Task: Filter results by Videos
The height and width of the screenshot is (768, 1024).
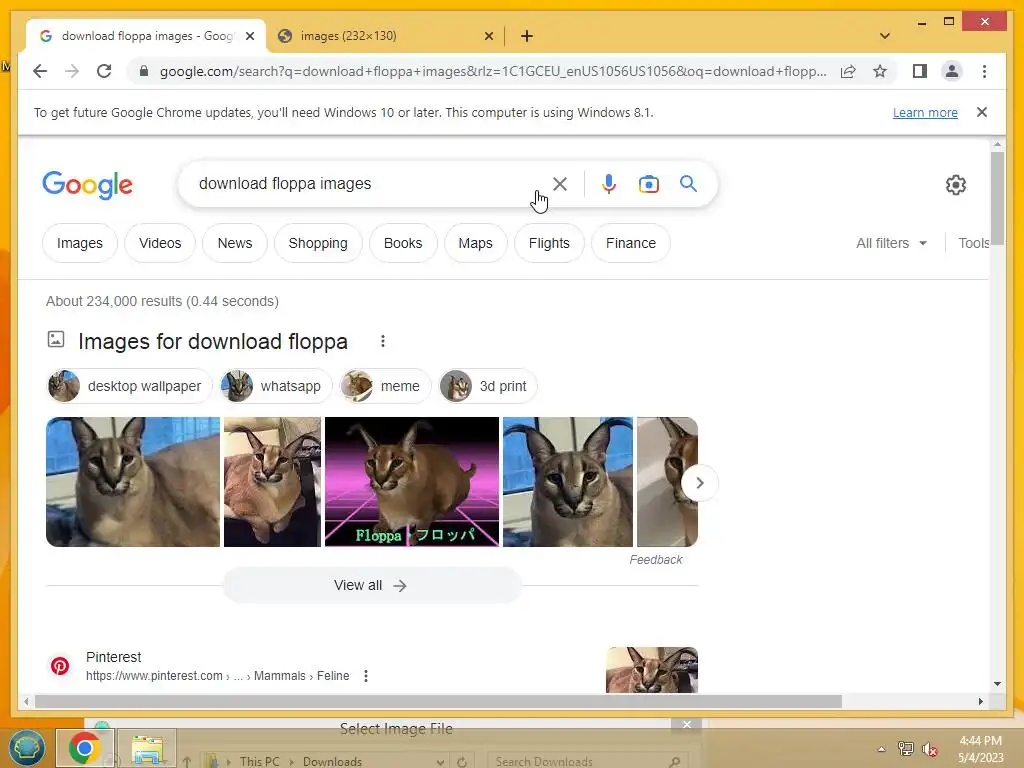Action: (160, 243)
